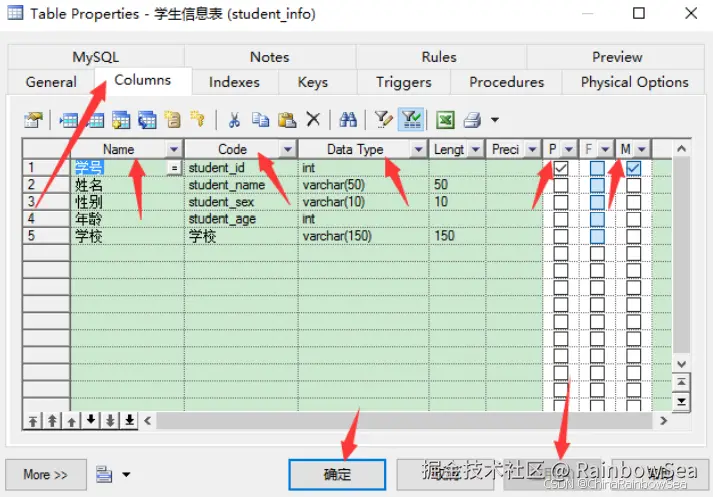Check the P checkbox for student_name row

coord(561,185)
